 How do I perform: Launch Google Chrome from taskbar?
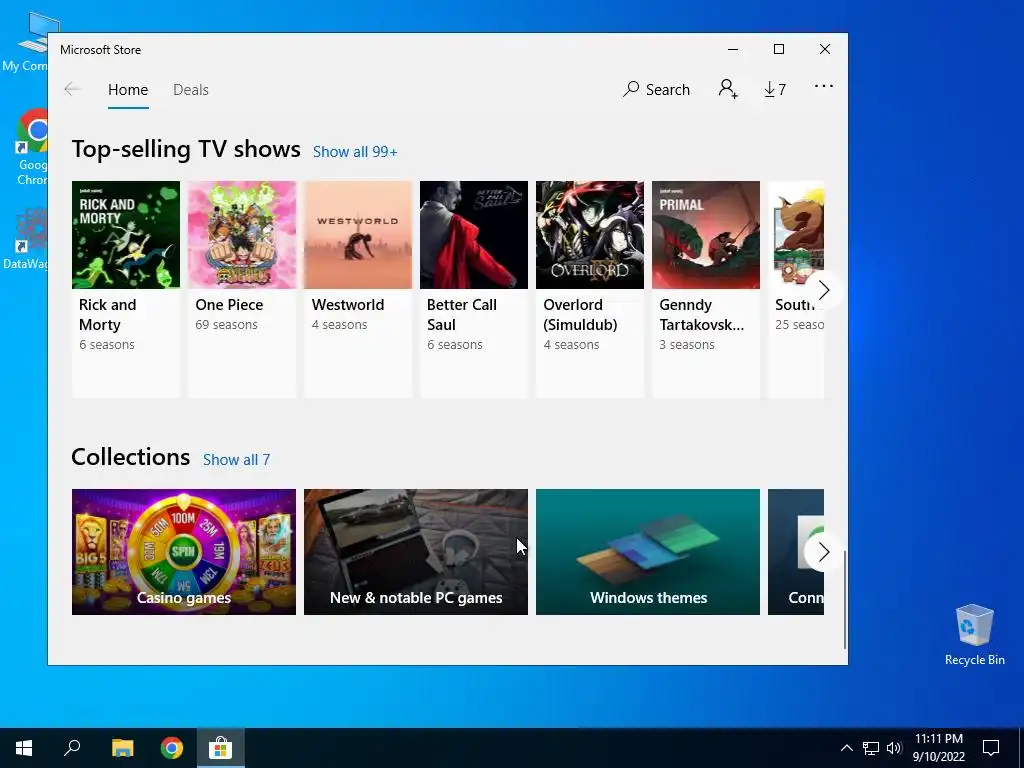[x=172, y=748]
